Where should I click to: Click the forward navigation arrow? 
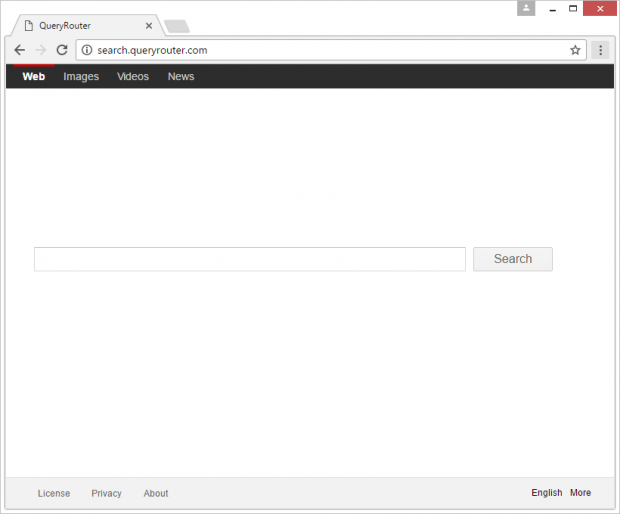coord(41,50)
